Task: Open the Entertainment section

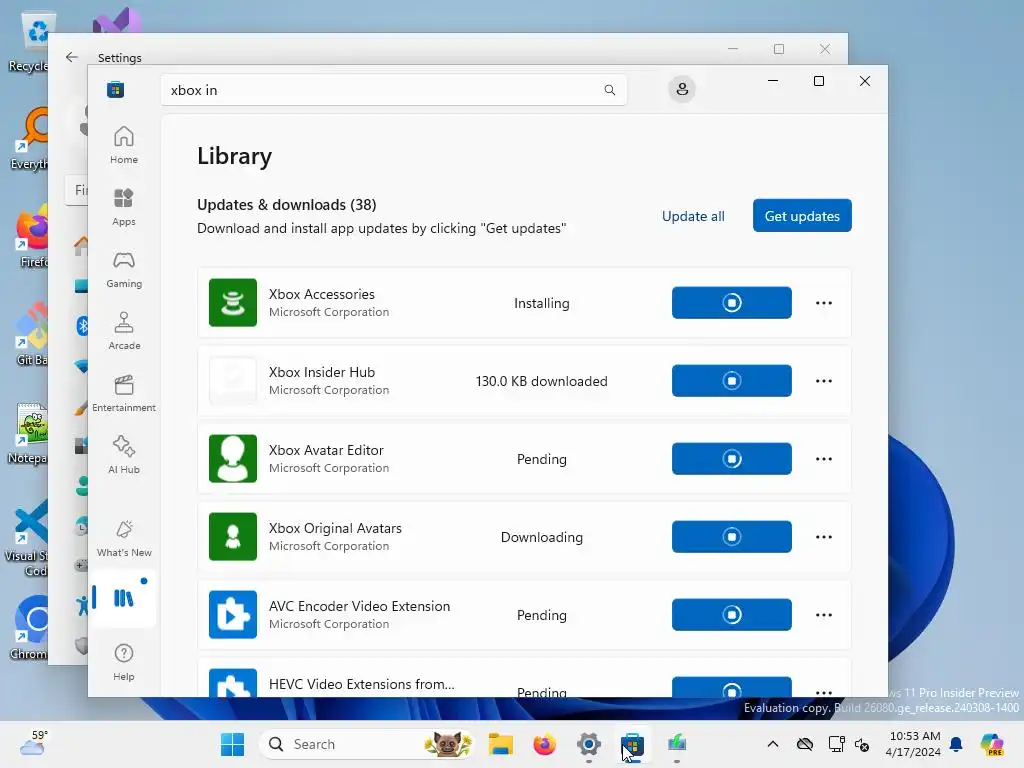Action: pos(123,393)
